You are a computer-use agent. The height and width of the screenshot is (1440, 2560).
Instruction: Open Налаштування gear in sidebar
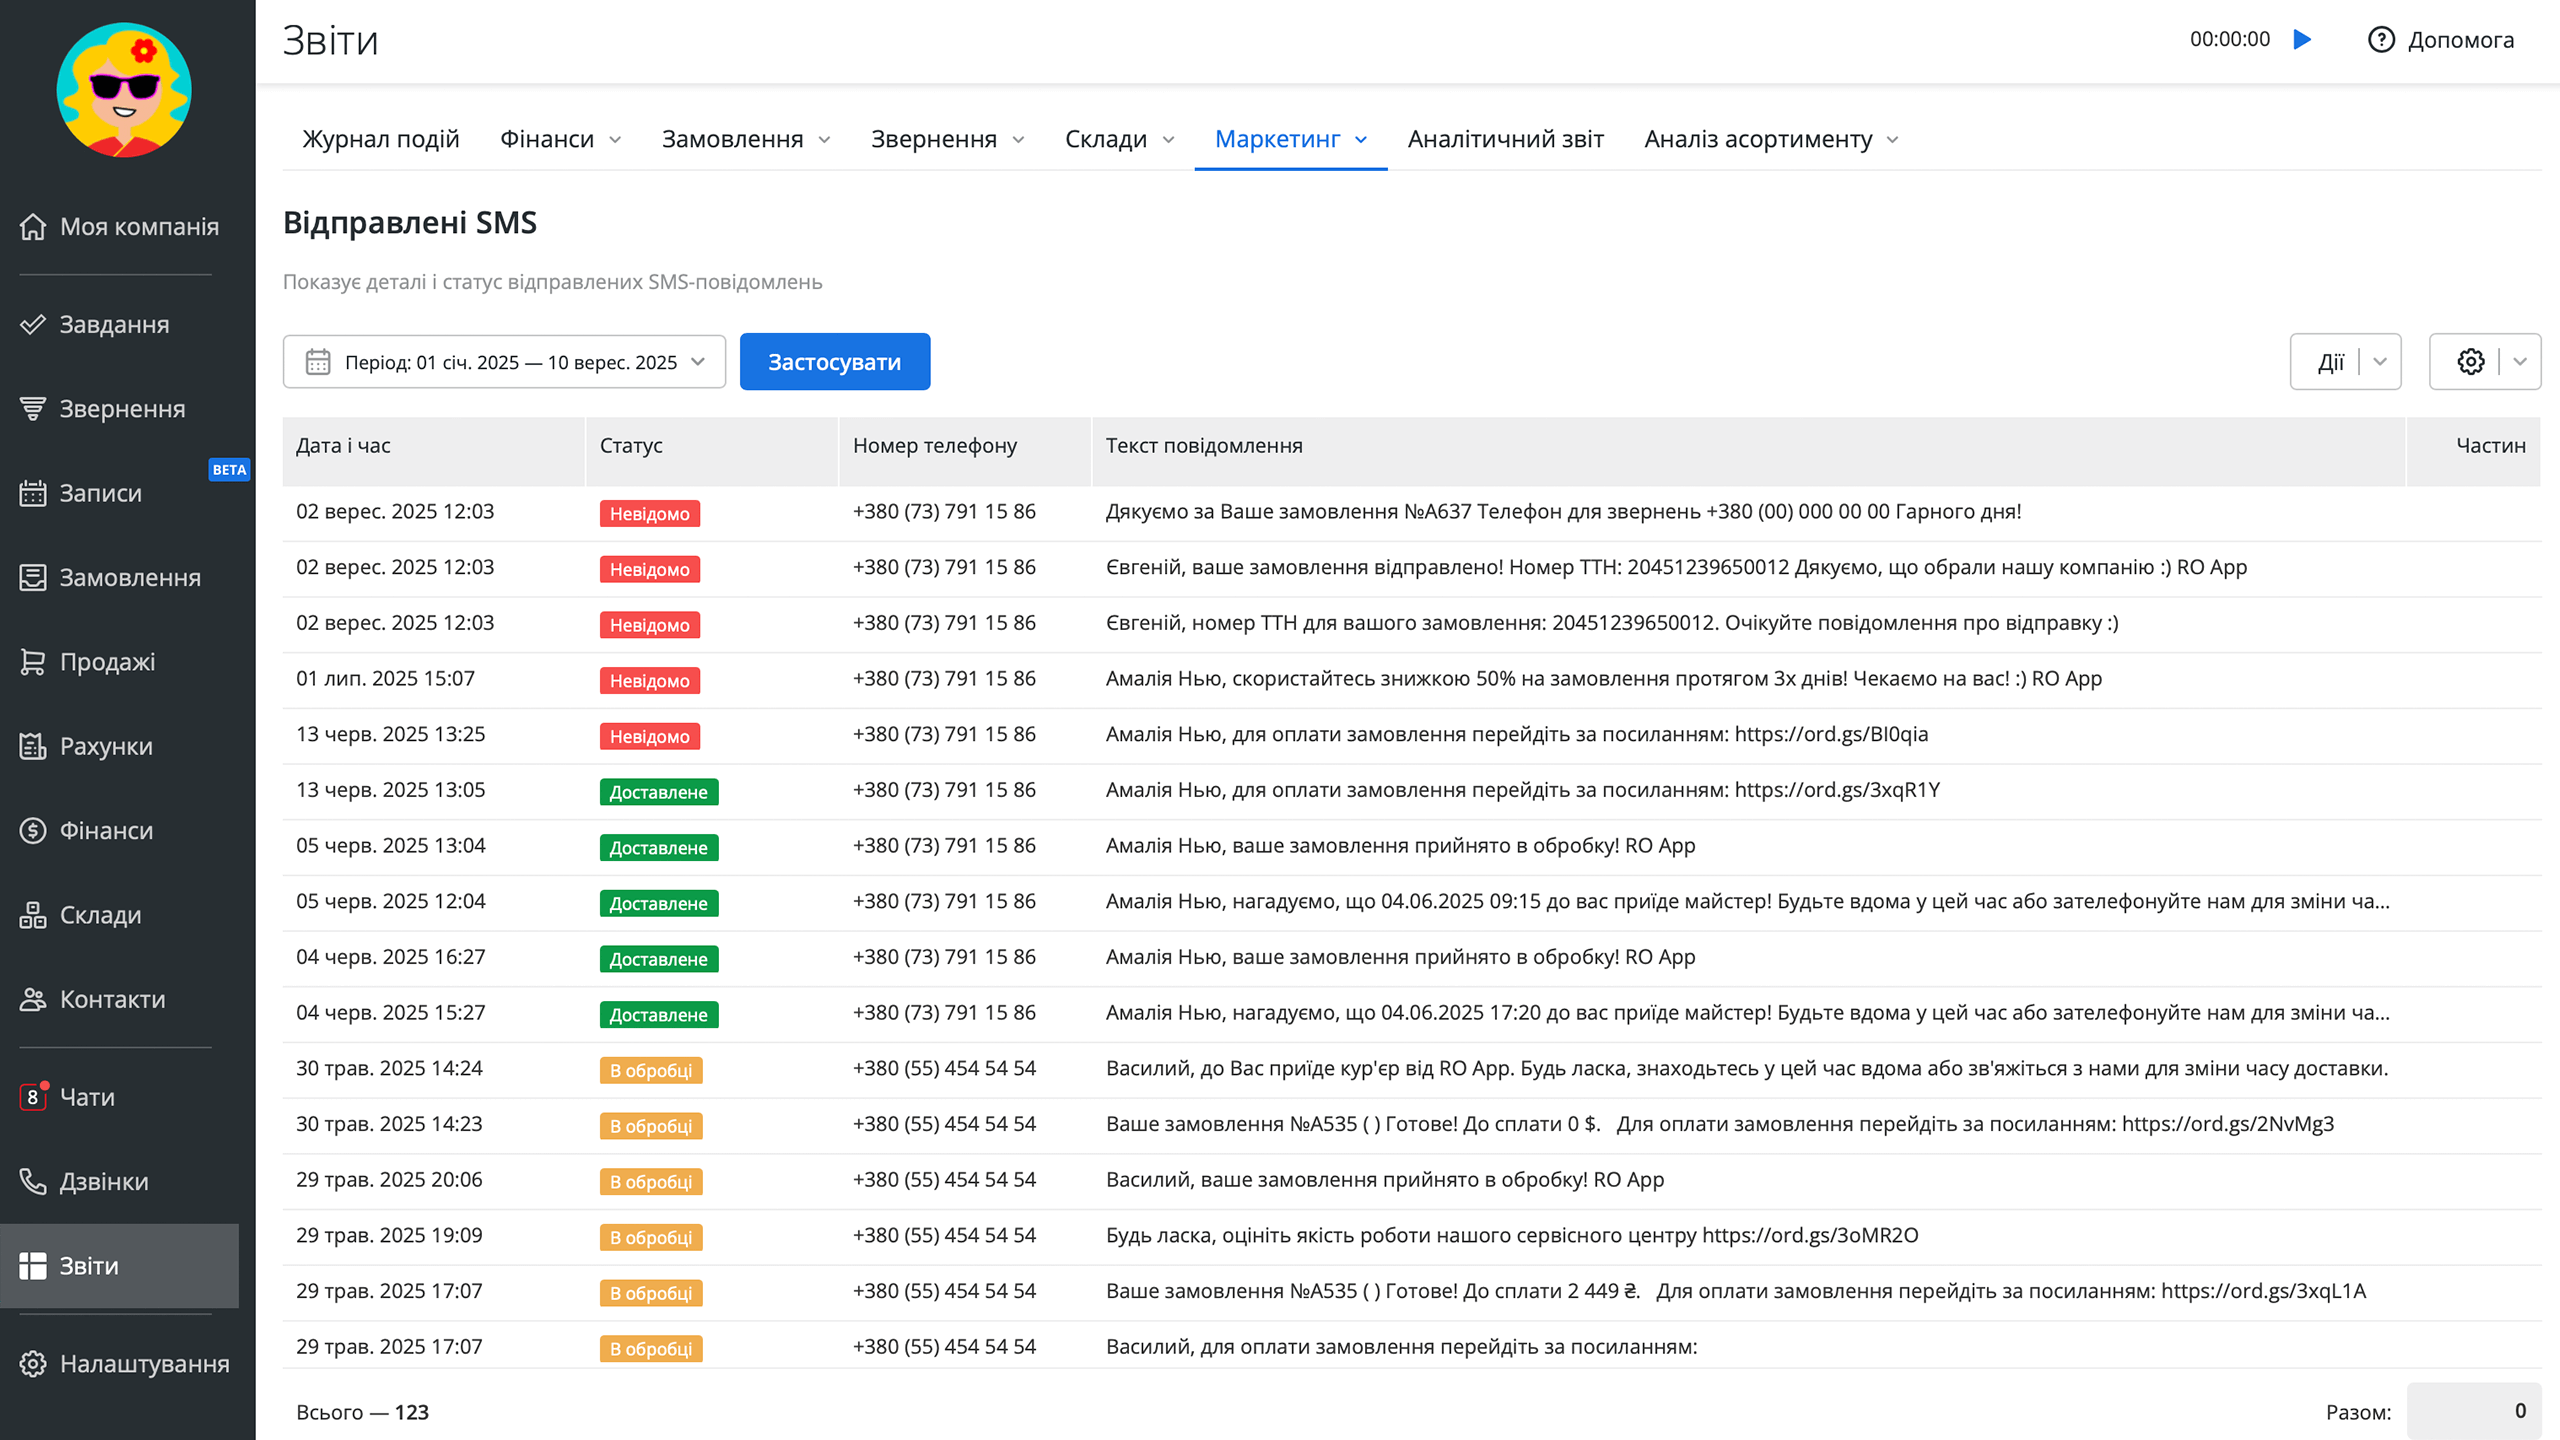144,1363
